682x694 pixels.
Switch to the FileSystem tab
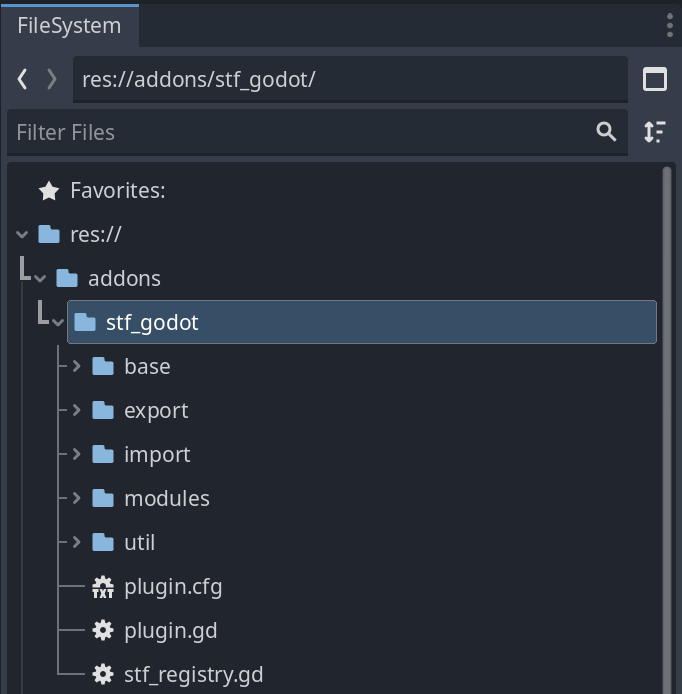pos(69,26)
